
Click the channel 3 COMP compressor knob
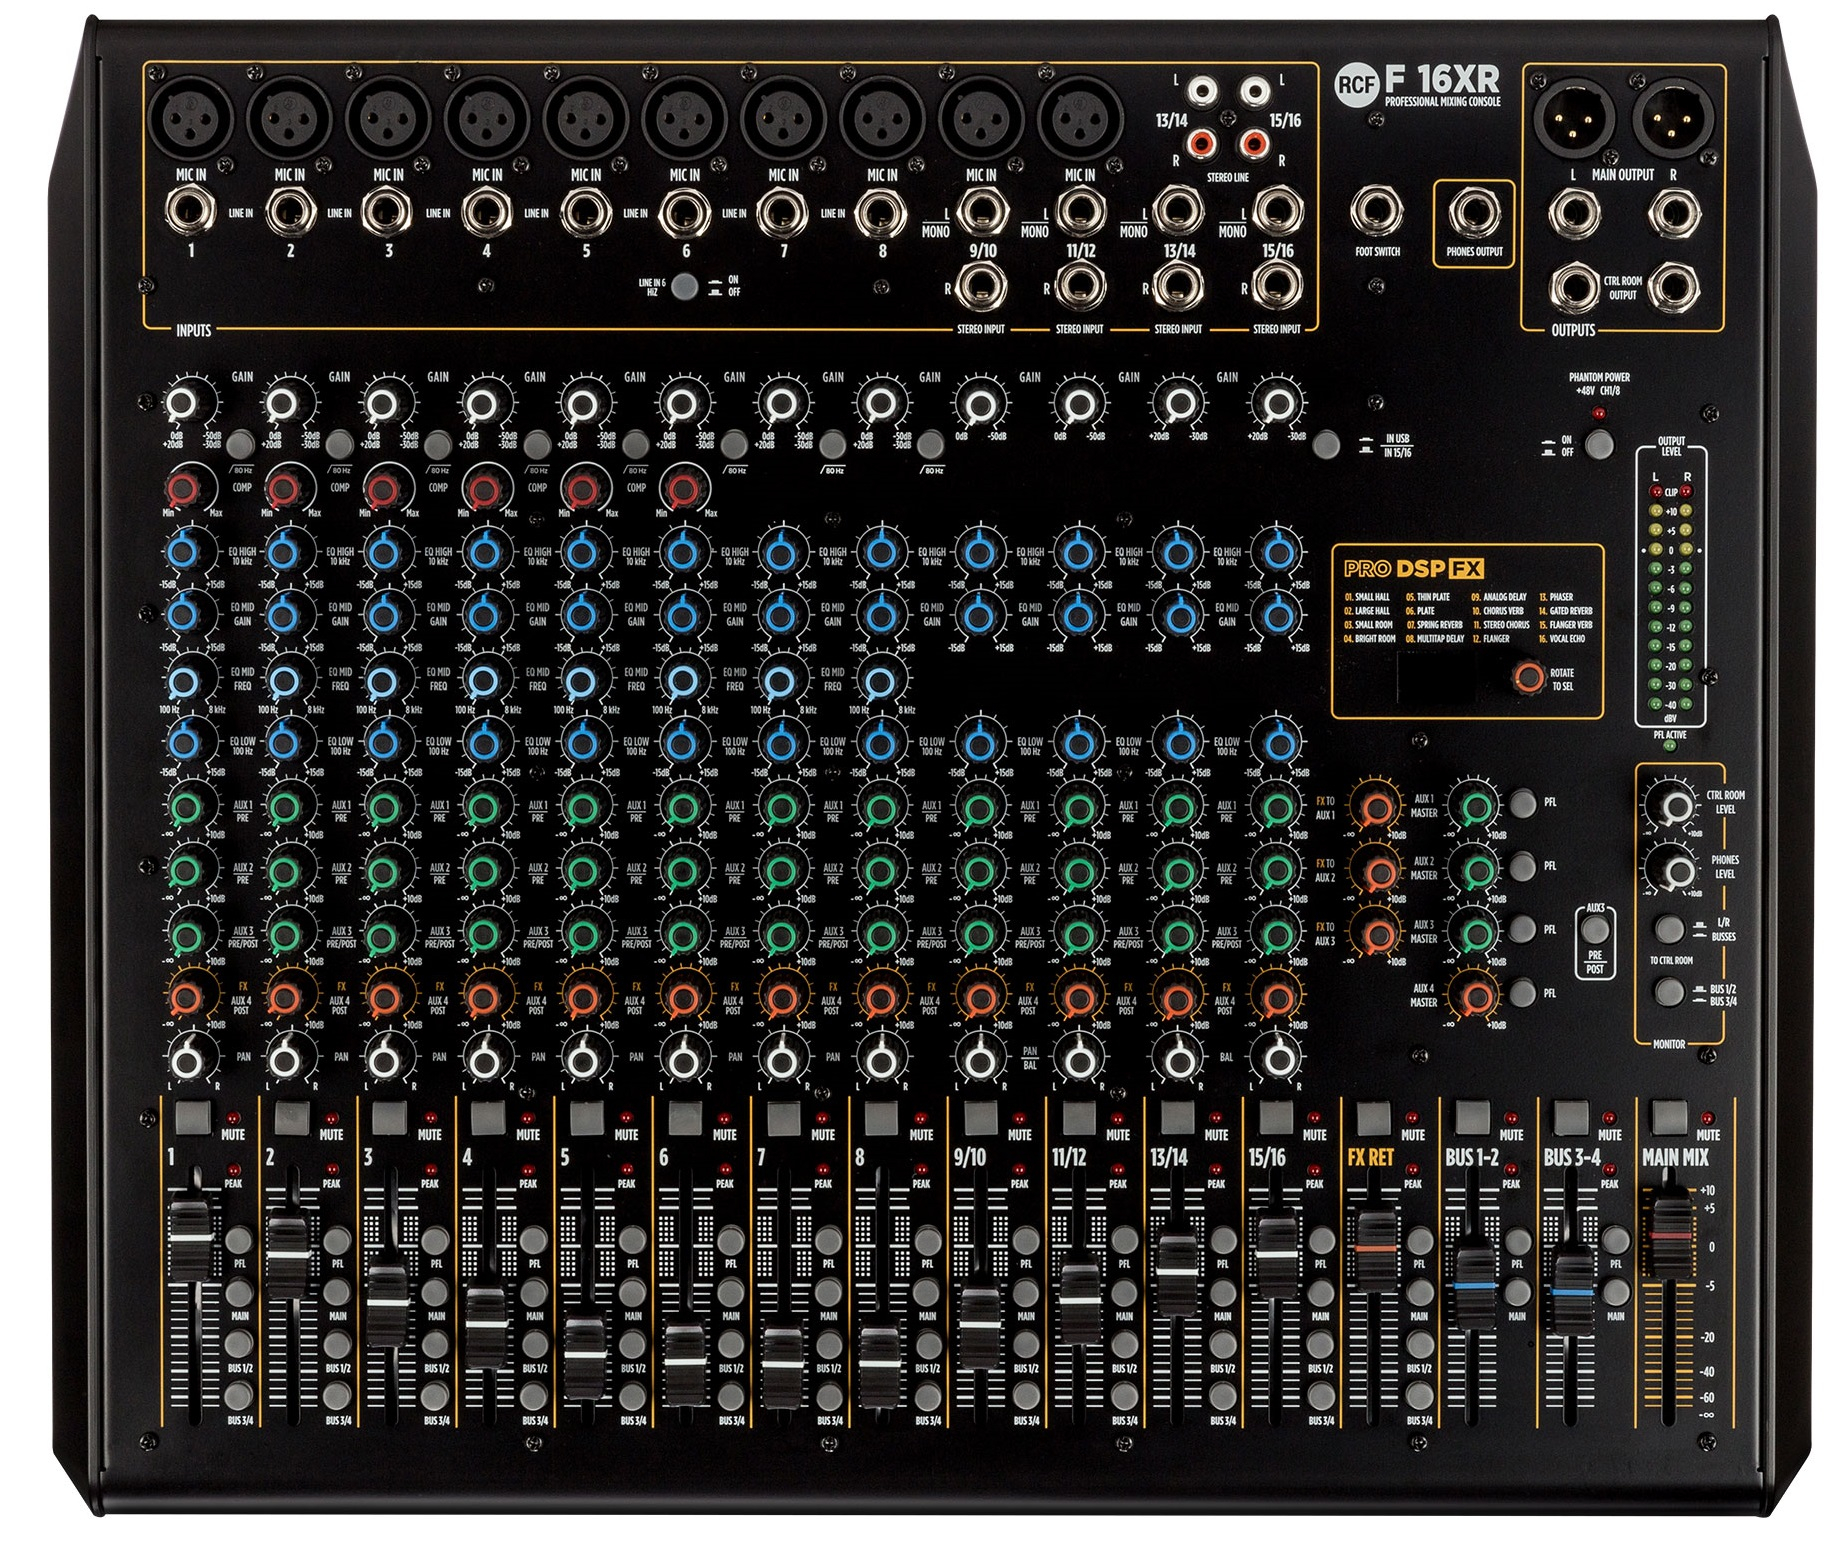point(382,489)
